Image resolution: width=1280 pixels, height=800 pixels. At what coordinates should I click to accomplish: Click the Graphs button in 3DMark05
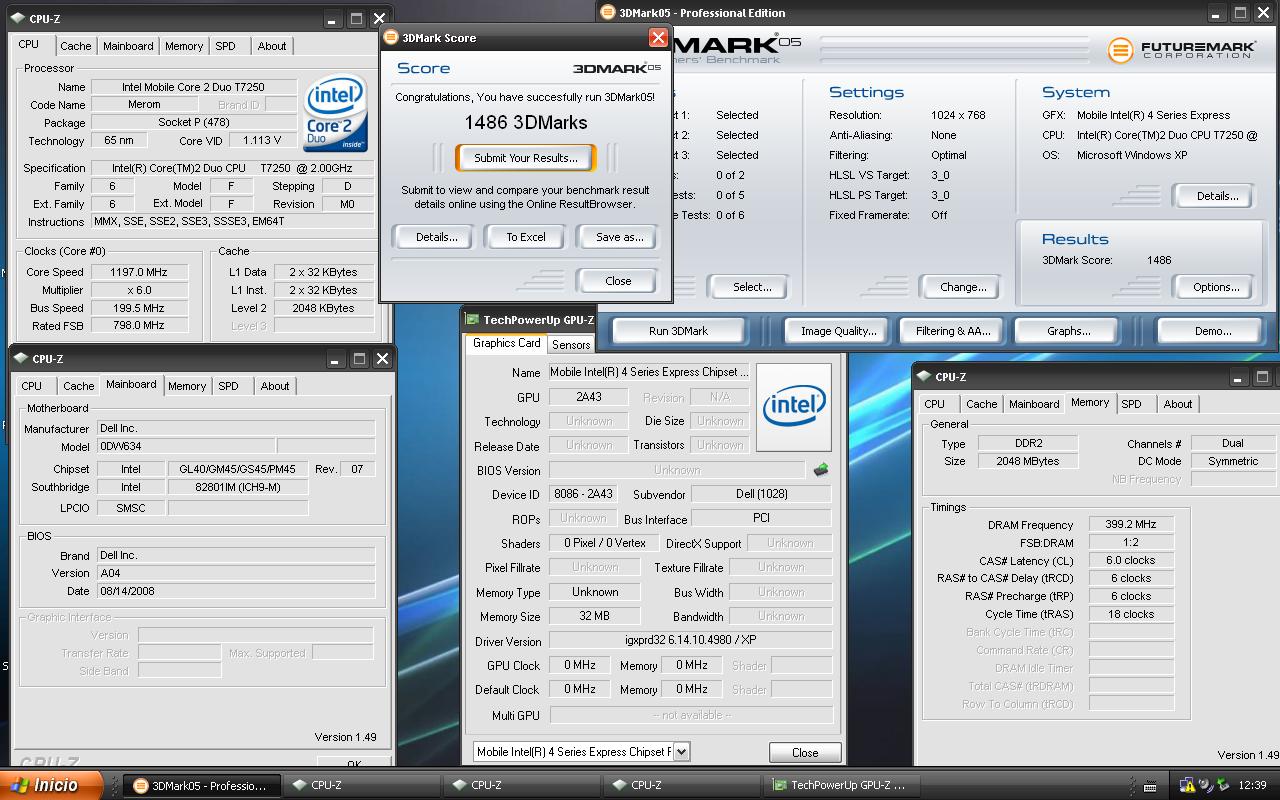(1068, 331)
